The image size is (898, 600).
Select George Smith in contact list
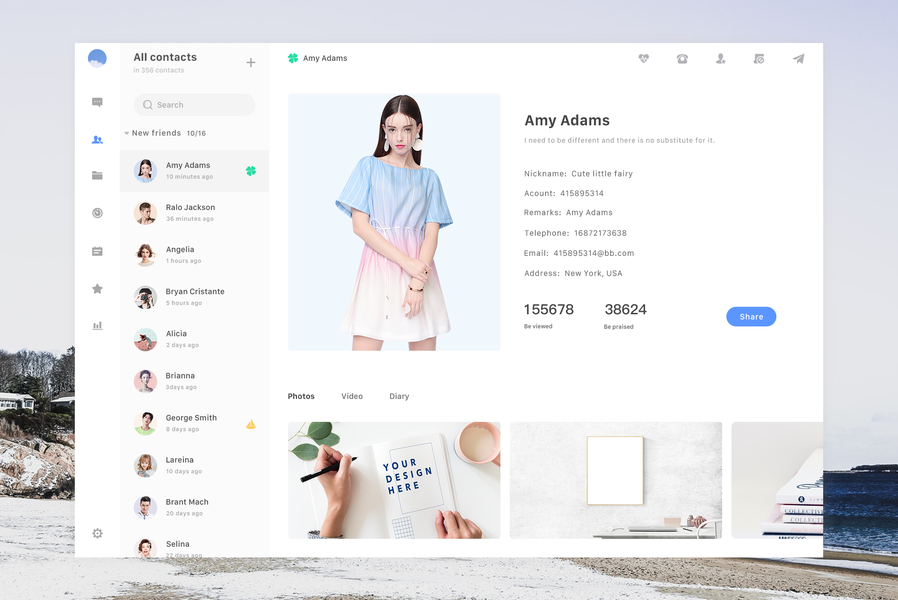point(194,423)
